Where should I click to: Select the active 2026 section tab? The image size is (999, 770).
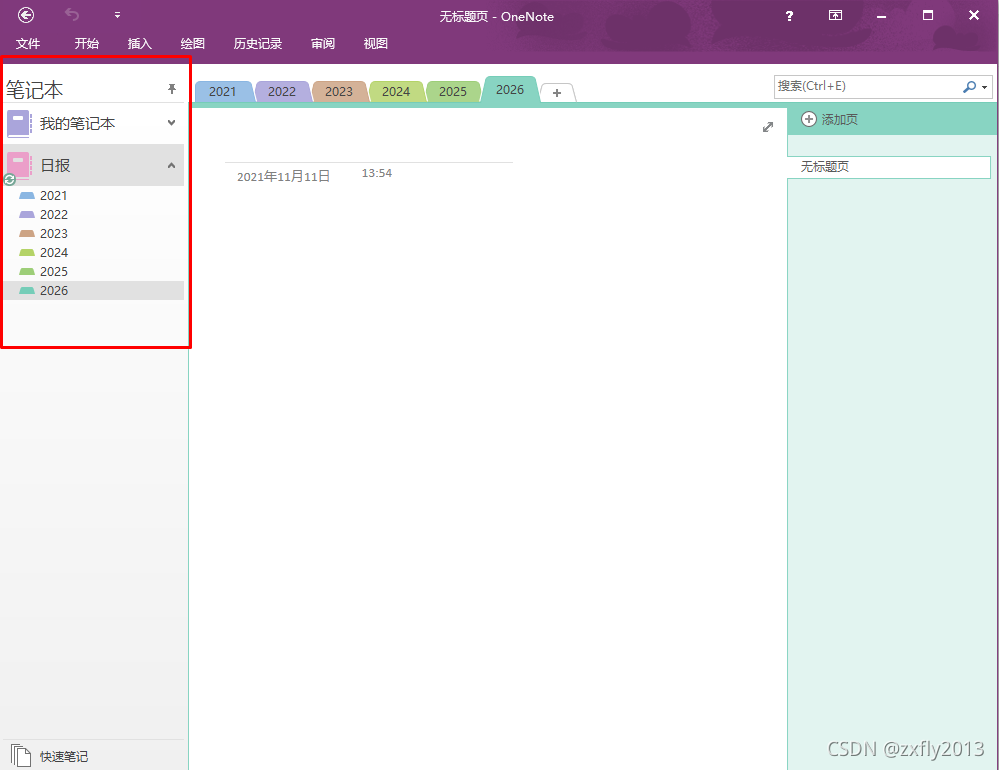click(x=510, y=90)
